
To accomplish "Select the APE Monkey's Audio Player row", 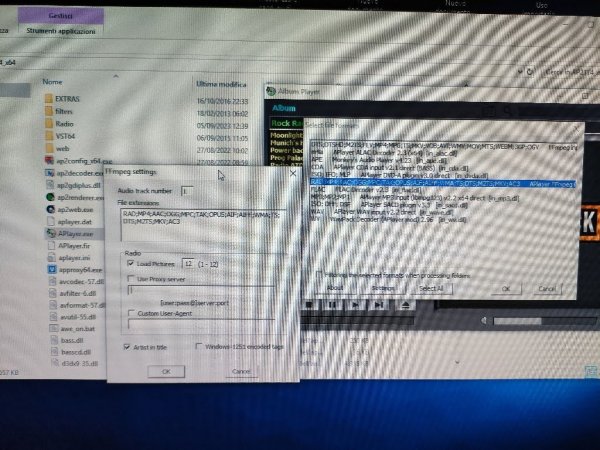I will tap(442, 160).
